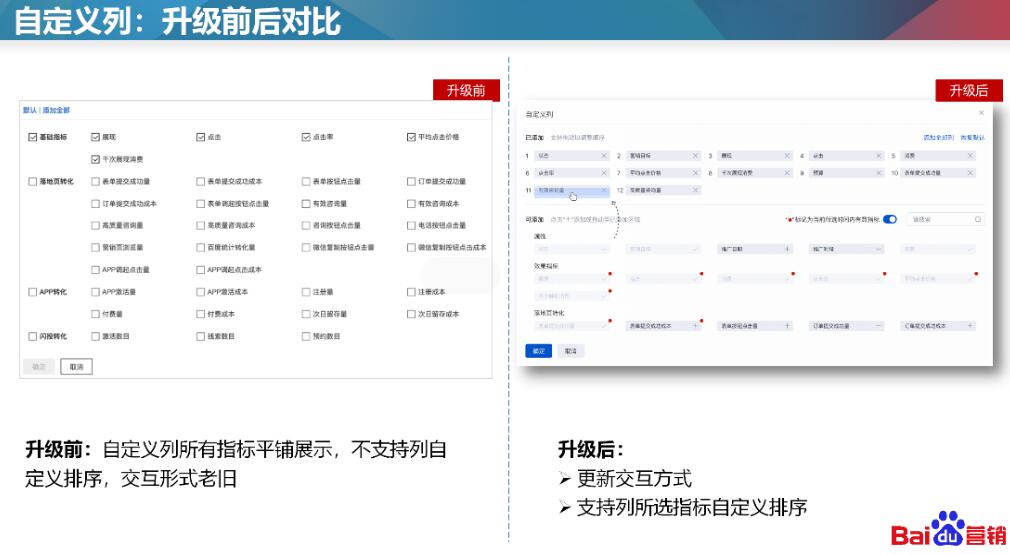The height and width of the screenshot is (555, 1010).
Task: Delete column item 12 via its X icon
Action: 697,190
